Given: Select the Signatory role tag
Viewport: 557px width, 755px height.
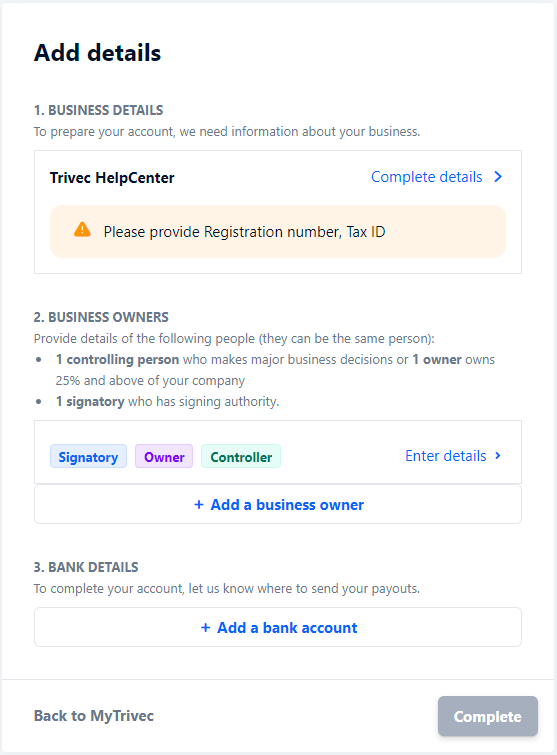Looking at the screenshot, I should pyautogui.click(x=88, y=456).
